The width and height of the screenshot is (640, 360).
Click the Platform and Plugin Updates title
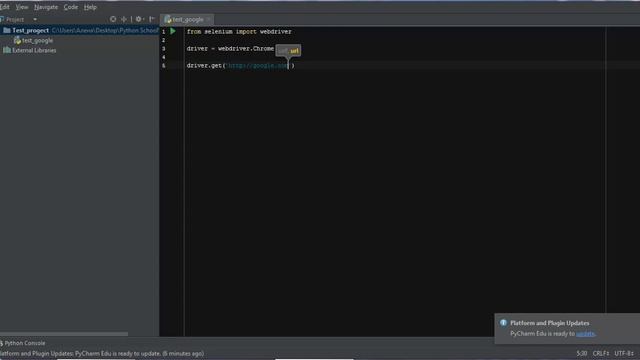549,323
